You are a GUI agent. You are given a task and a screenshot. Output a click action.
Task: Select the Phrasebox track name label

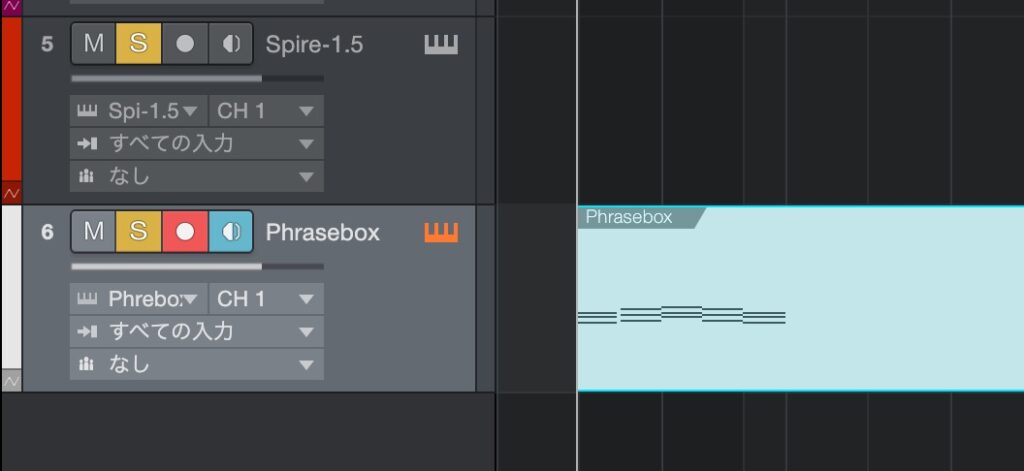tap(322, 232)
